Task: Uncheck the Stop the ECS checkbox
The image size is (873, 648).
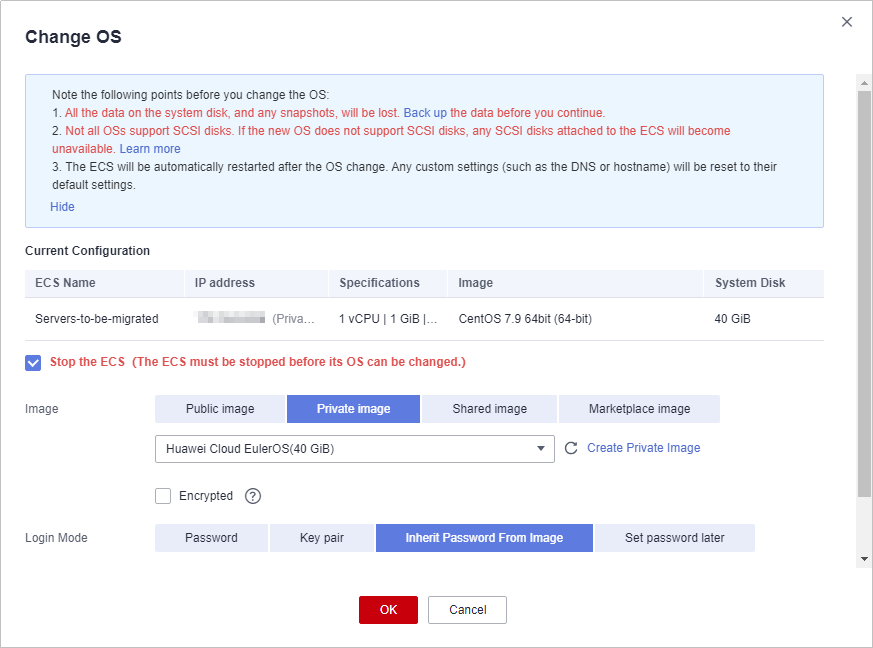Action: (x=33, y=362)
